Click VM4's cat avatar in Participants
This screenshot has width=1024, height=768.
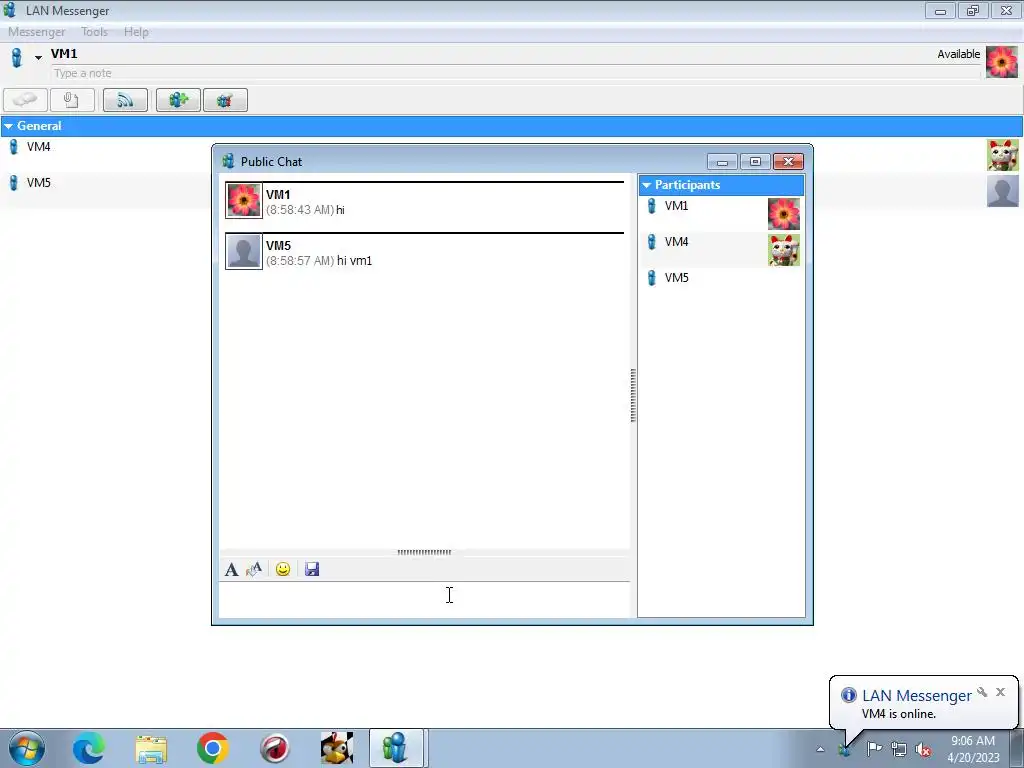[784, 249]
